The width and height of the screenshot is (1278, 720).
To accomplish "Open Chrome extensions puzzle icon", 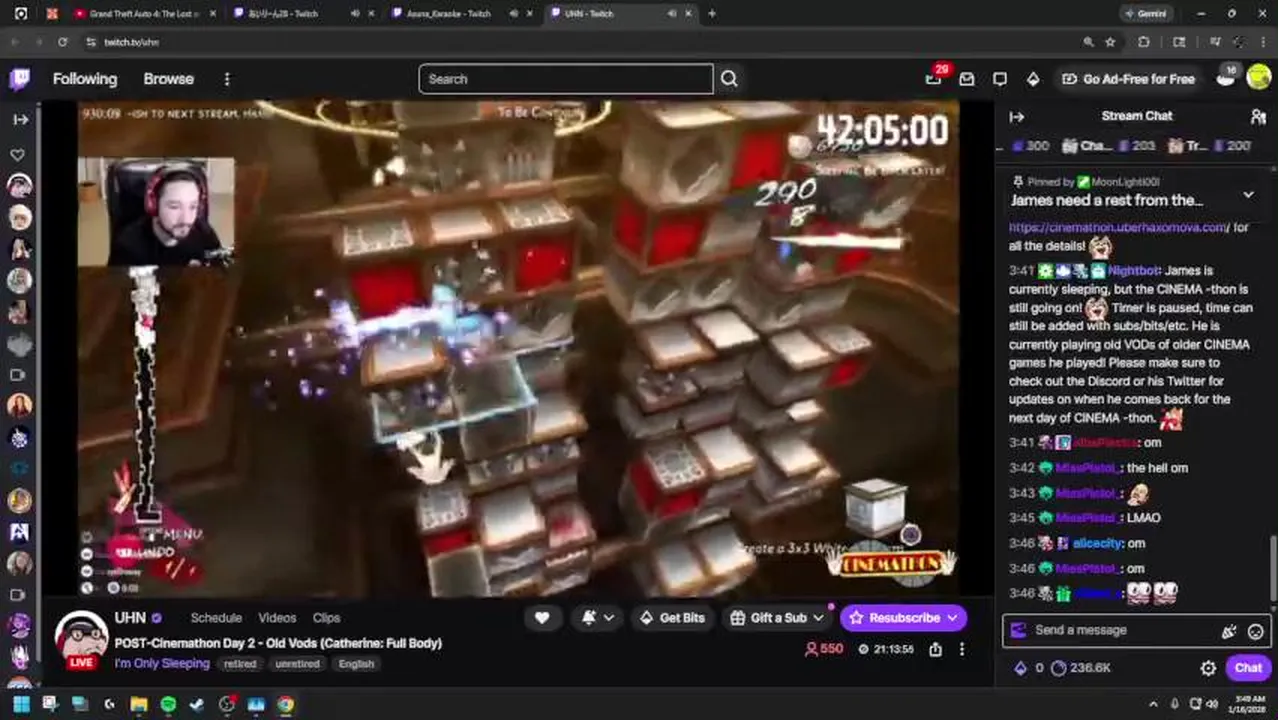I will pos(1144,42).
